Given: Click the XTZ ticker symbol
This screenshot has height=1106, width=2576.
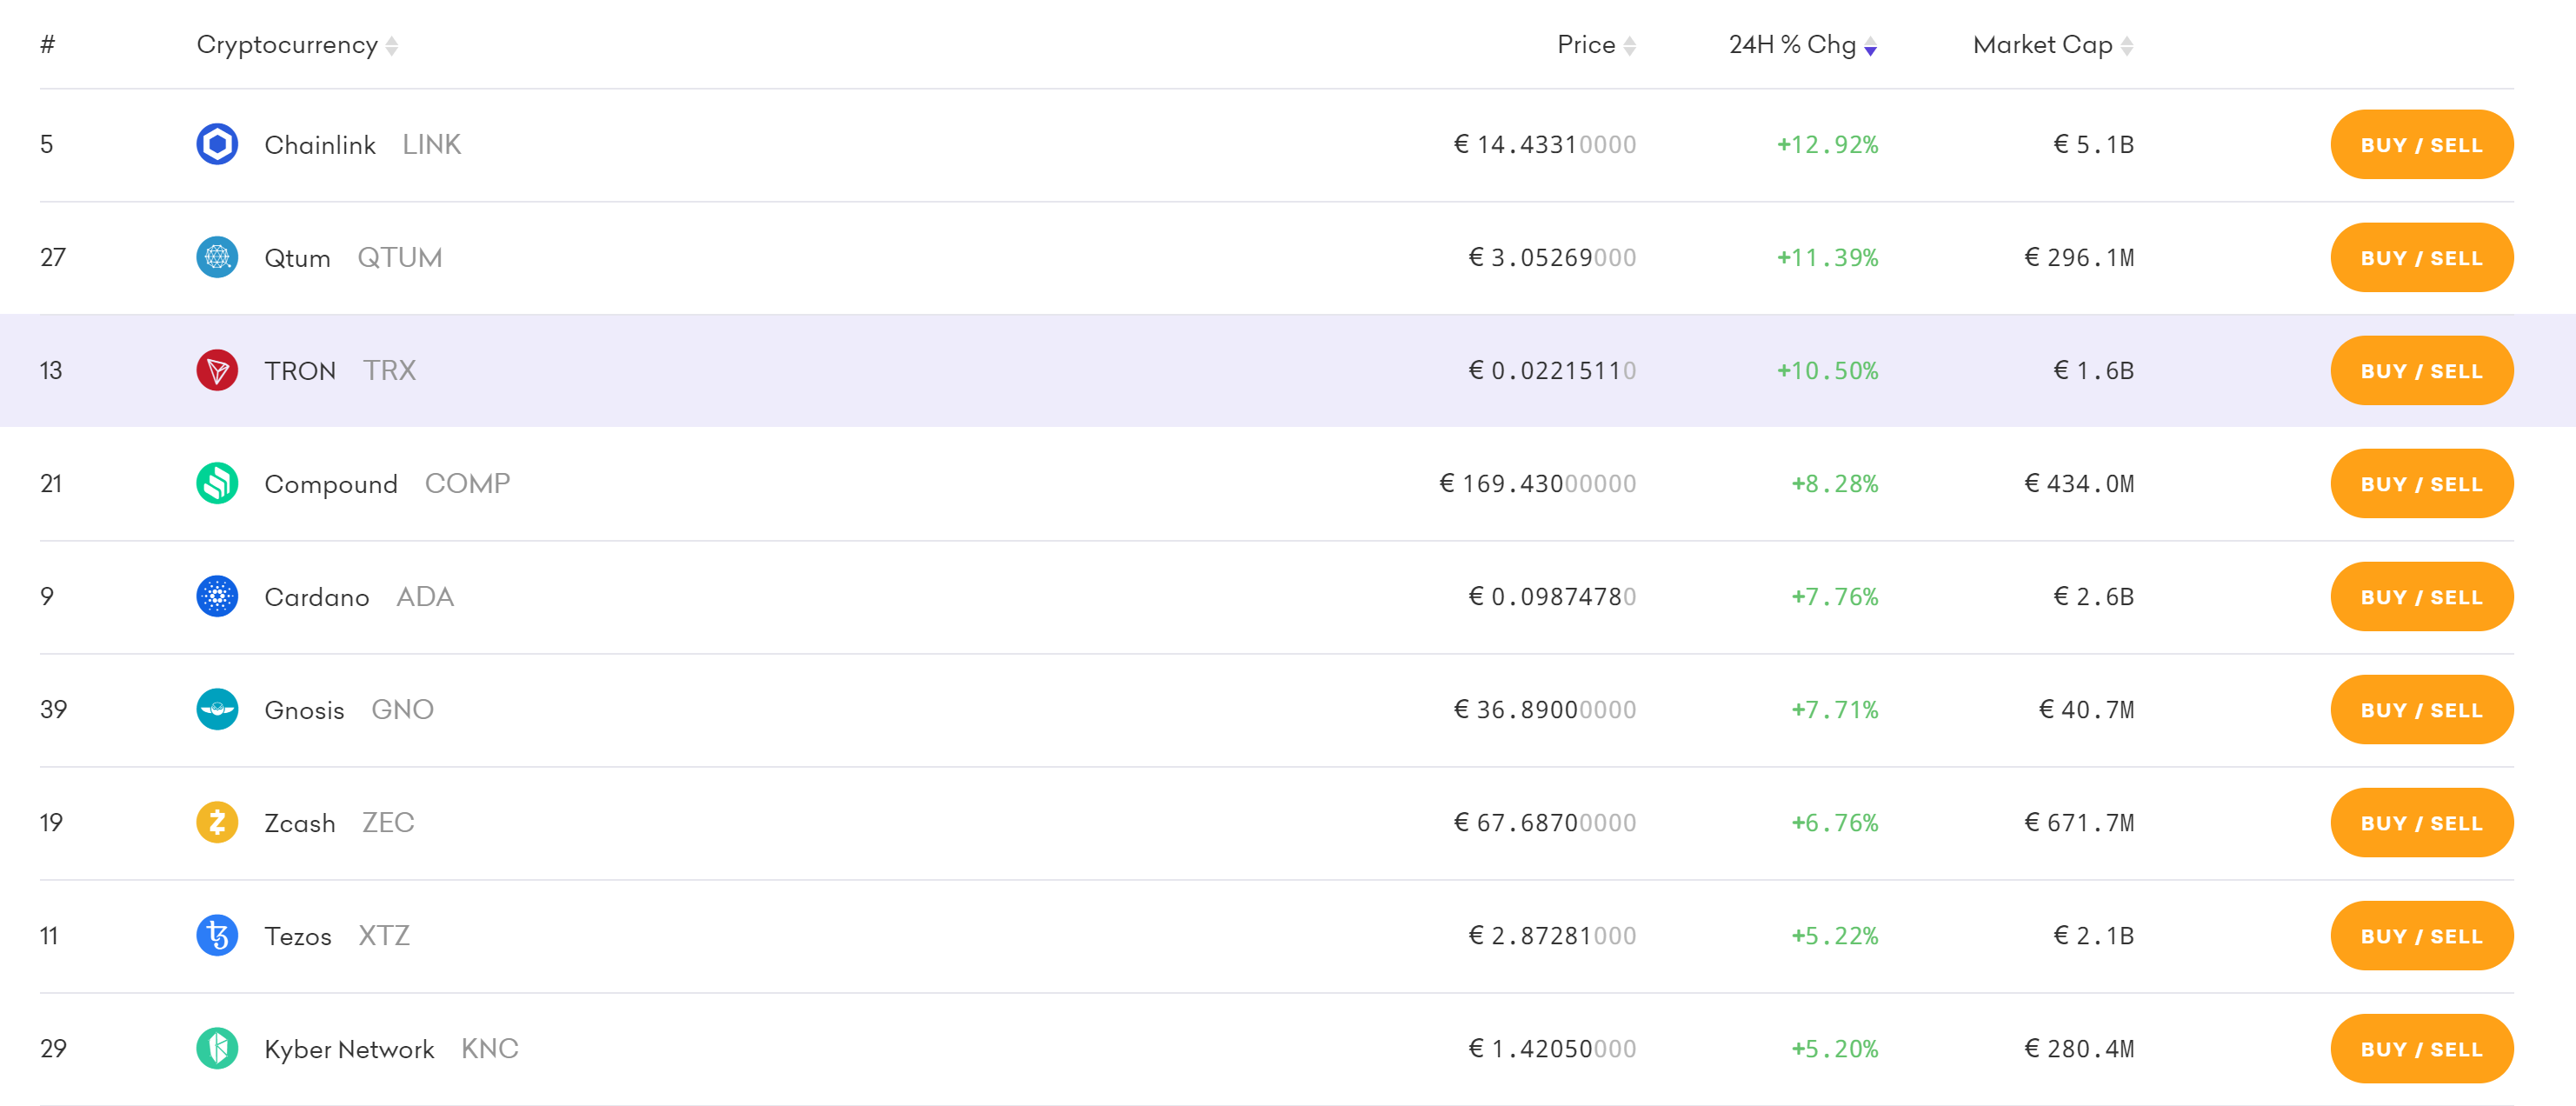Looking at the screenshot, I should pyautogui.click(x=384, y=936).
